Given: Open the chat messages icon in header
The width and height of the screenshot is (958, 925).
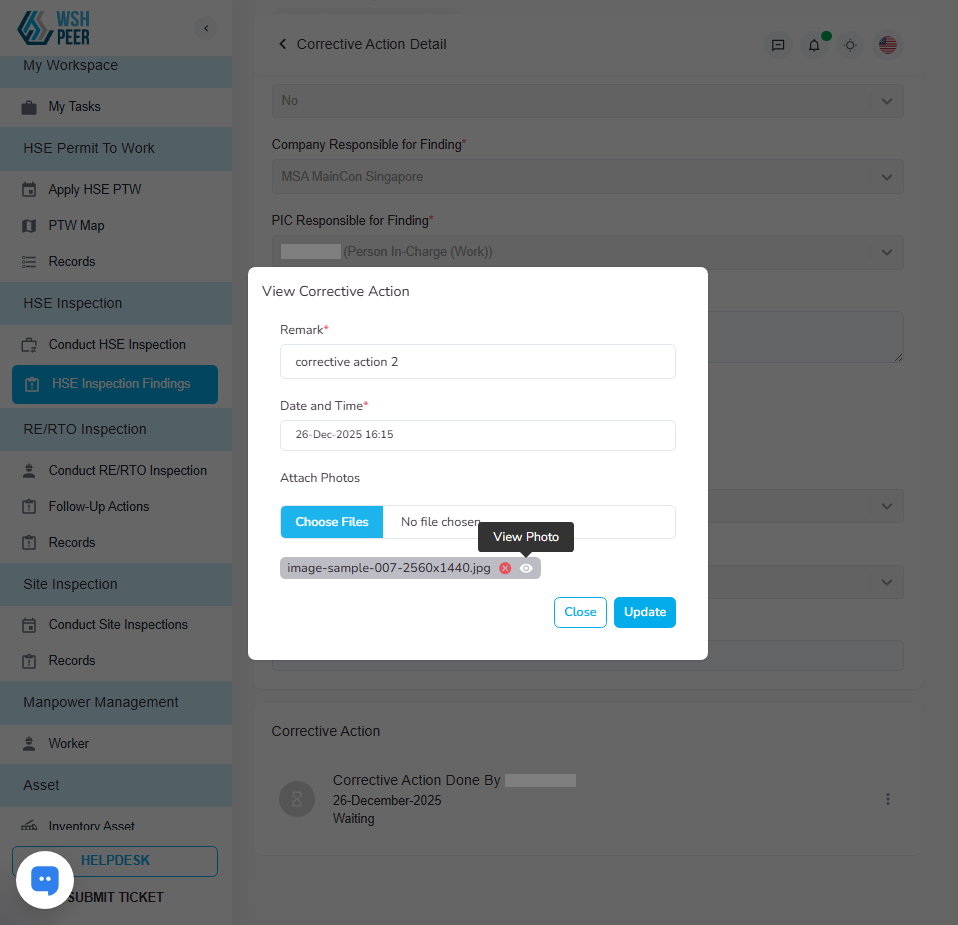Looking at the screenshot, I should 778,45.
